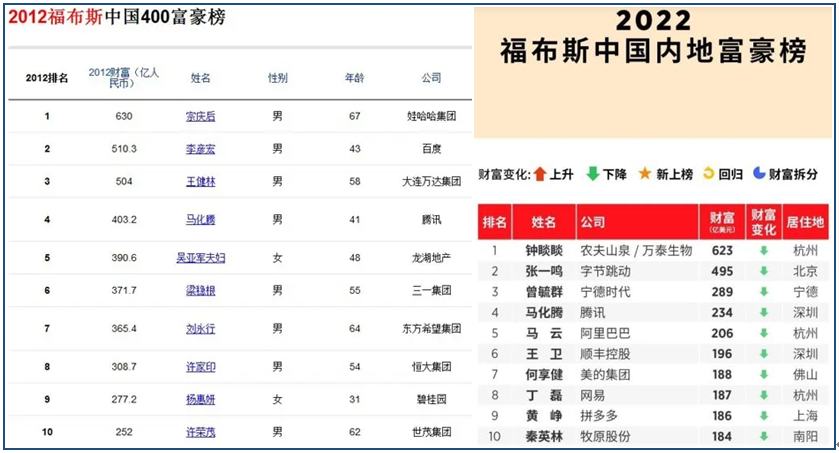Click the 性别 column header

tap(278, 78)
